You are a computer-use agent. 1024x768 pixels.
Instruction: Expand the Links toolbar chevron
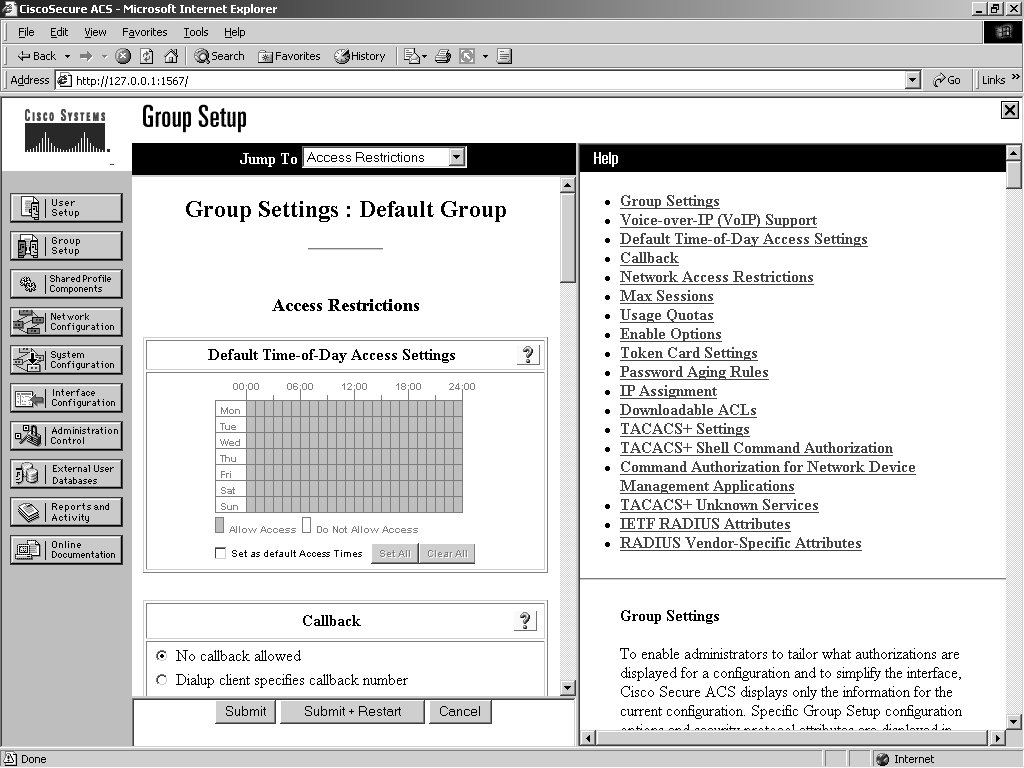pos(1015,77)
